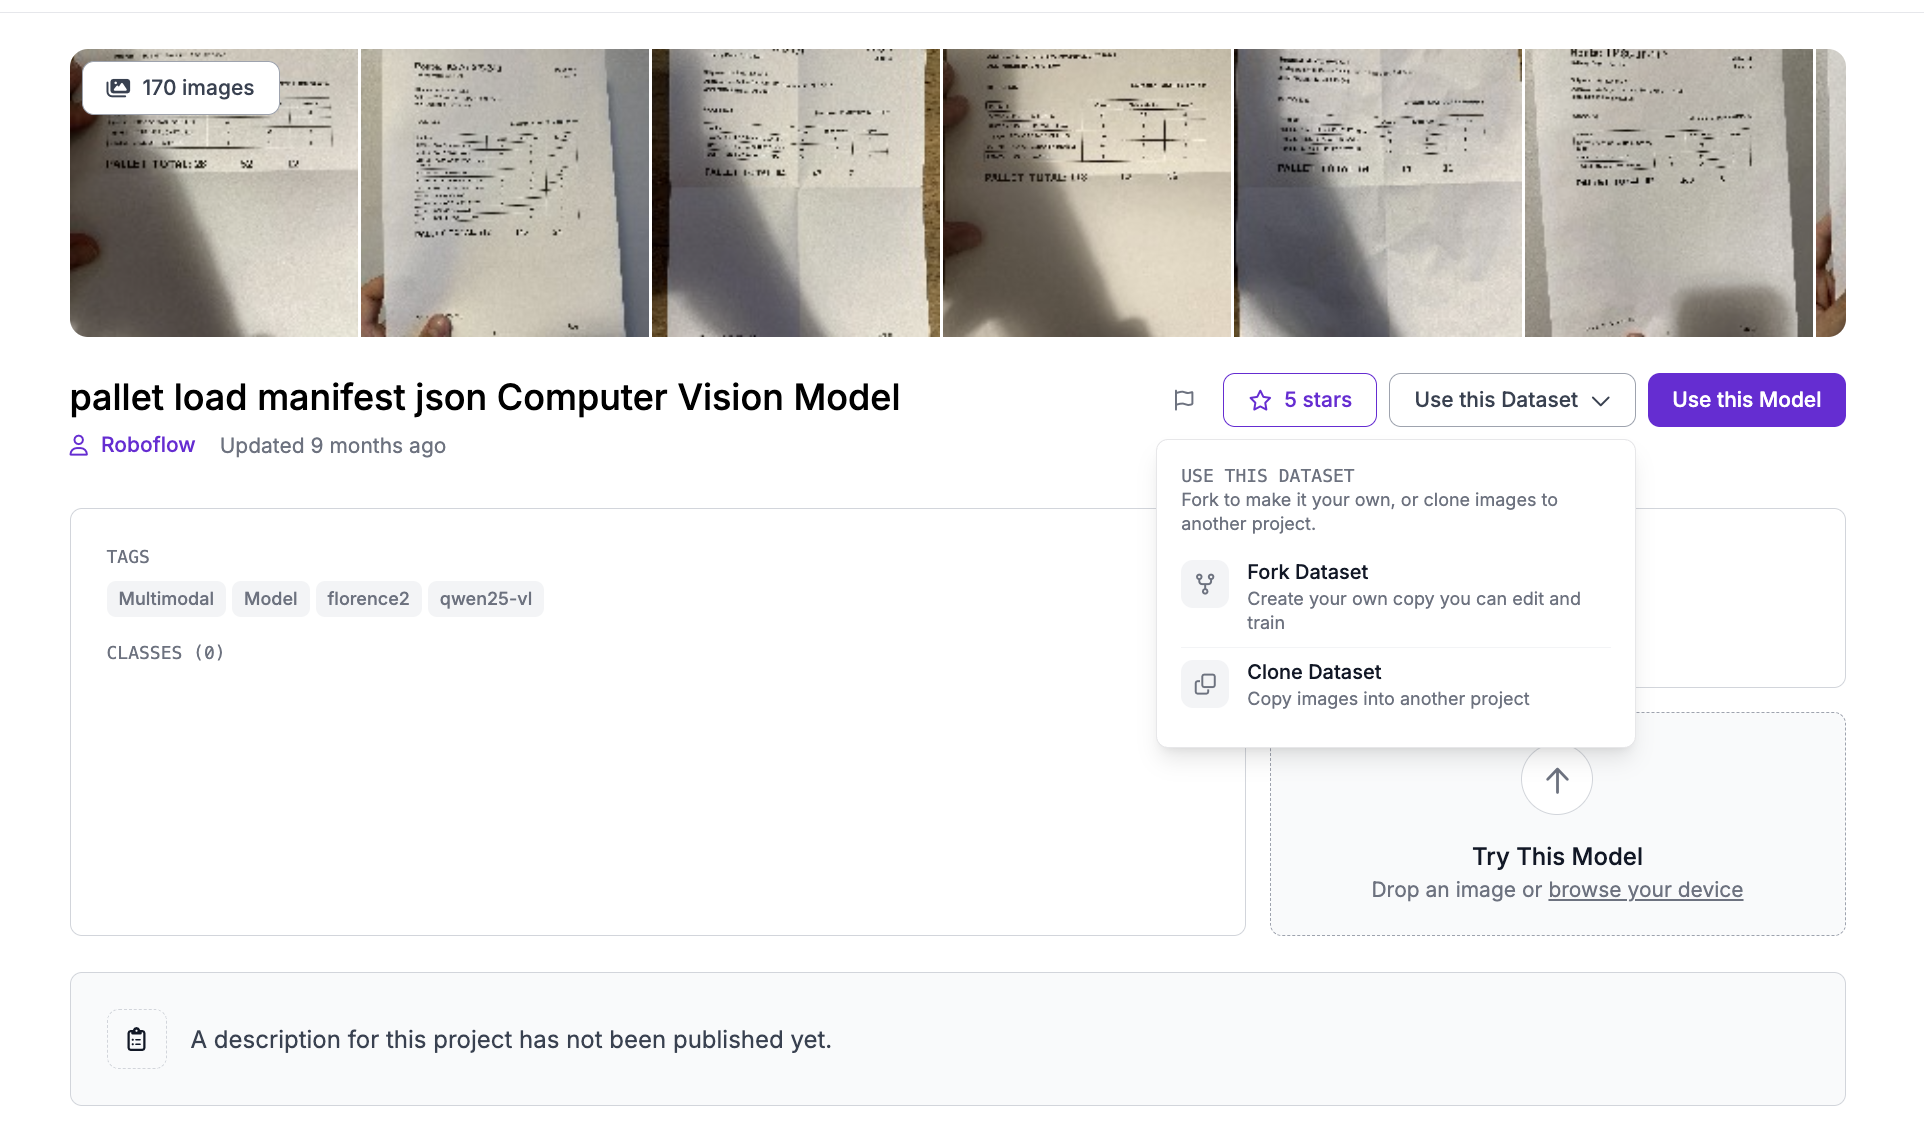Viewport: 1924px width, 1136px height.
Task: Click the Roboflow user profile icon
Action: (x=79, y=446)
